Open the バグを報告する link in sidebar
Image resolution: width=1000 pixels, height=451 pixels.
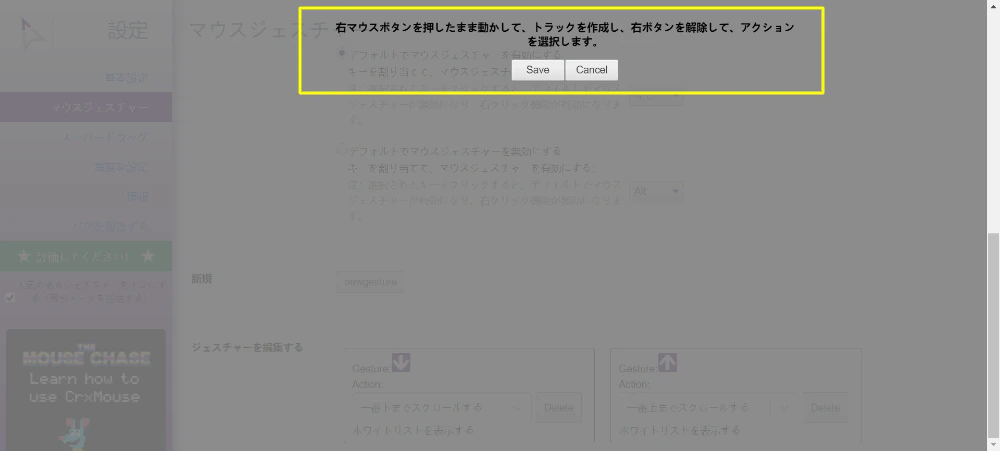pos(110,226)
